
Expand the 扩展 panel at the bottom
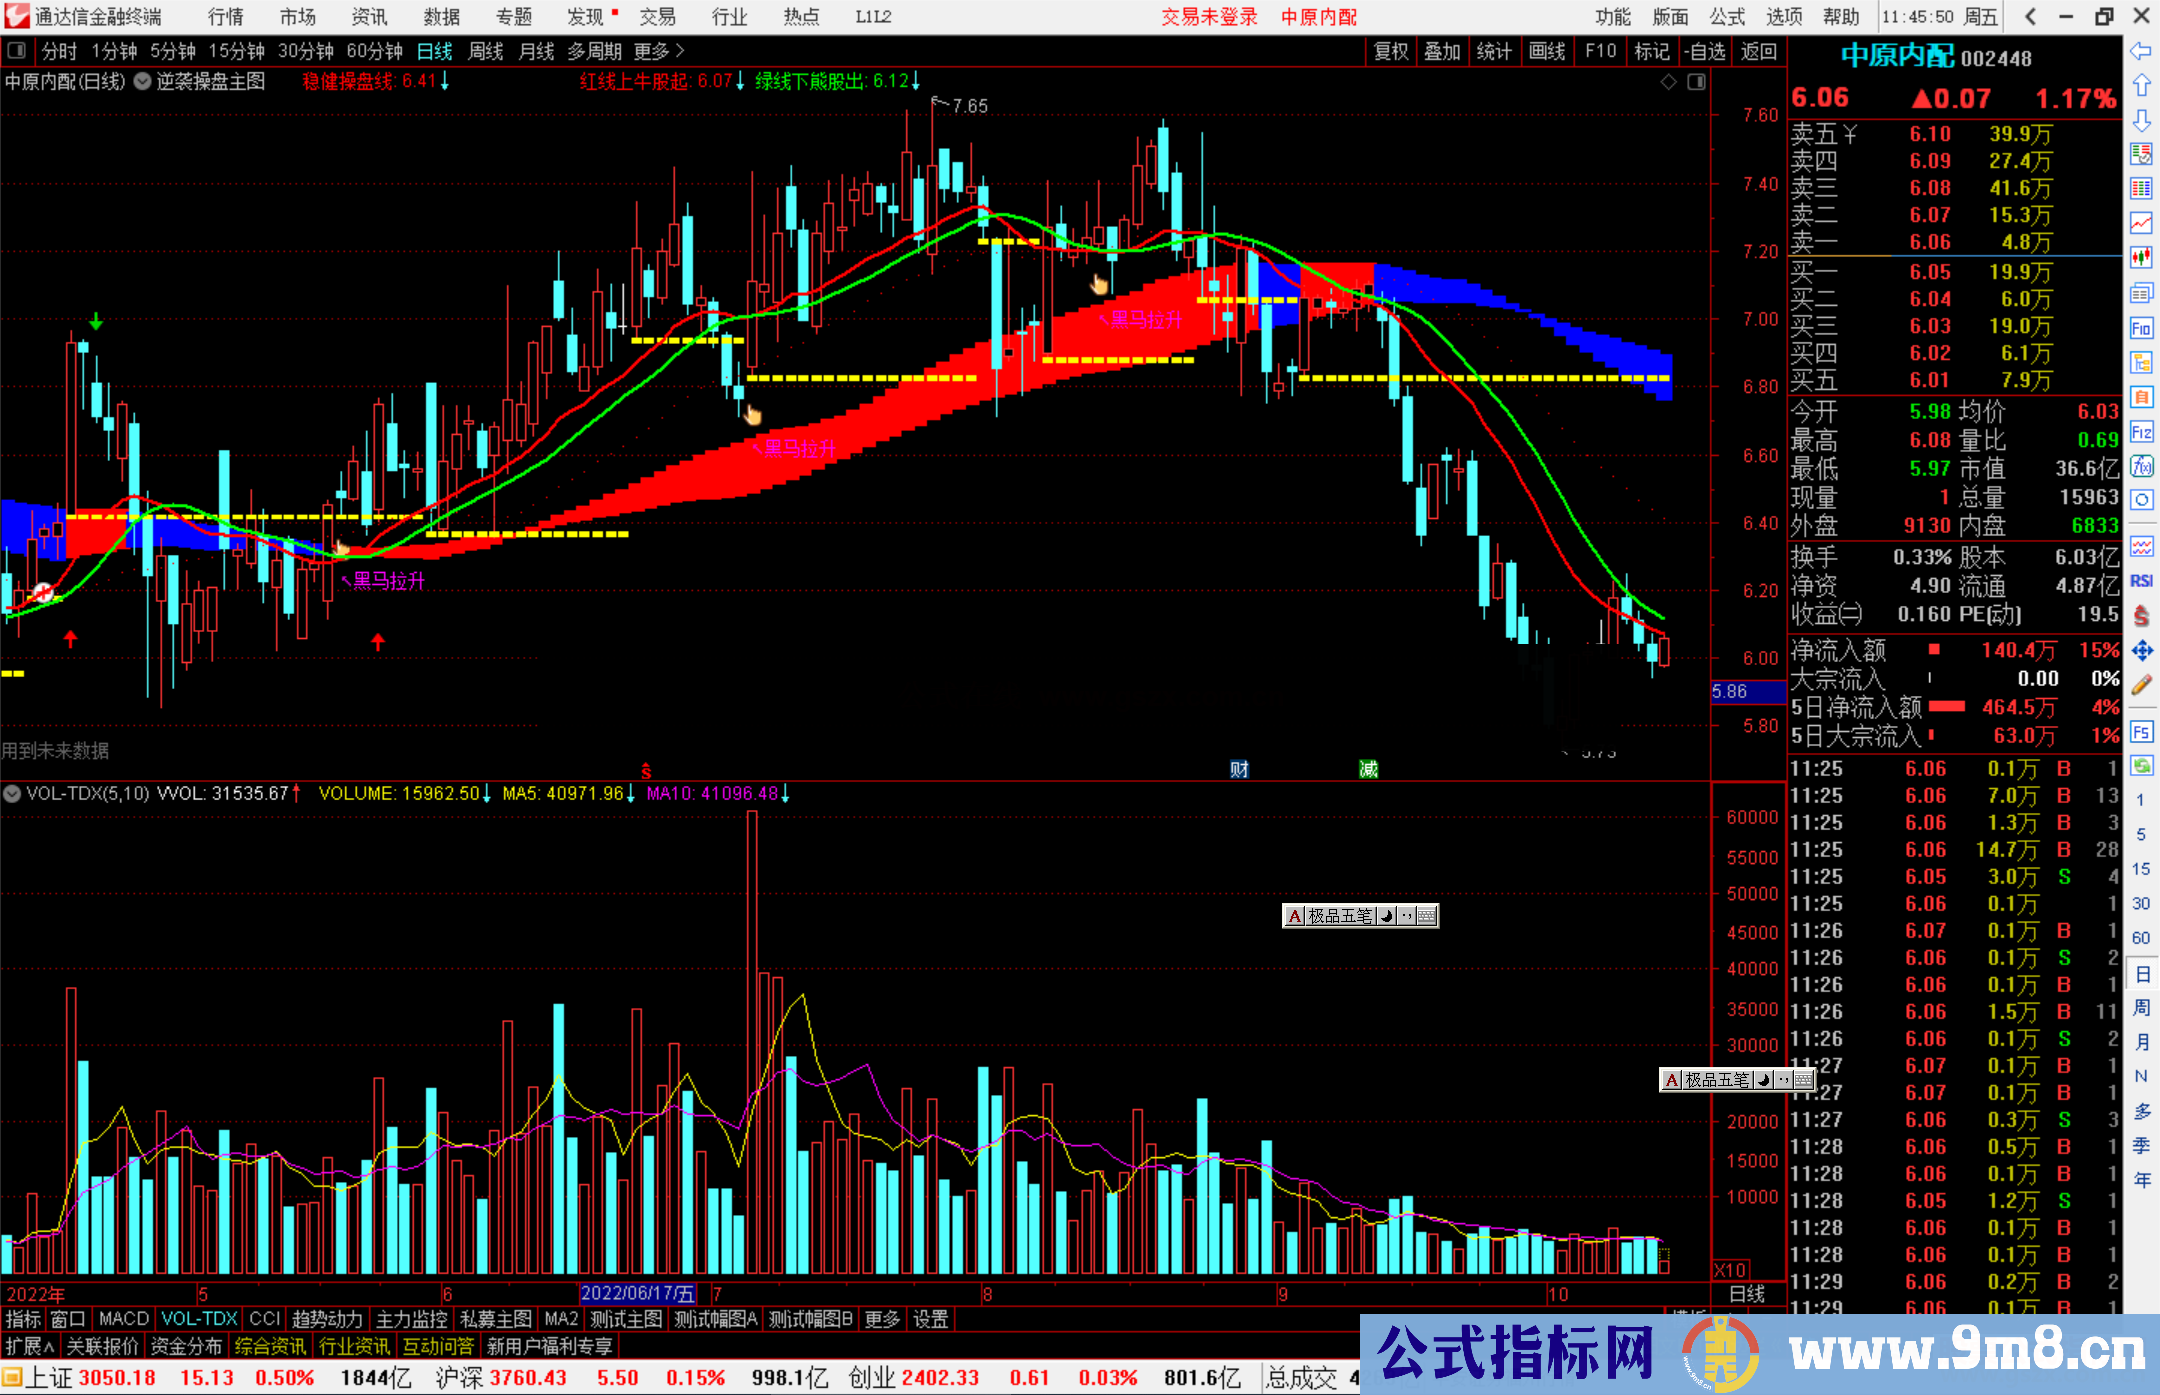(x=29, y=1346)
